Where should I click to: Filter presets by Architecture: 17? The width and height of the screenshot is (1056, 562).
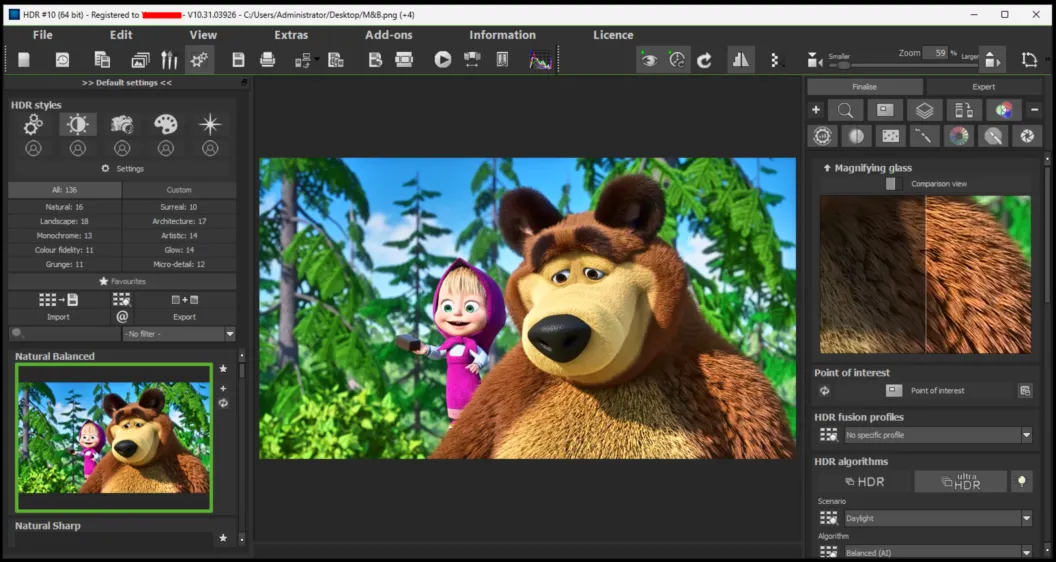[x=179, y=221]
